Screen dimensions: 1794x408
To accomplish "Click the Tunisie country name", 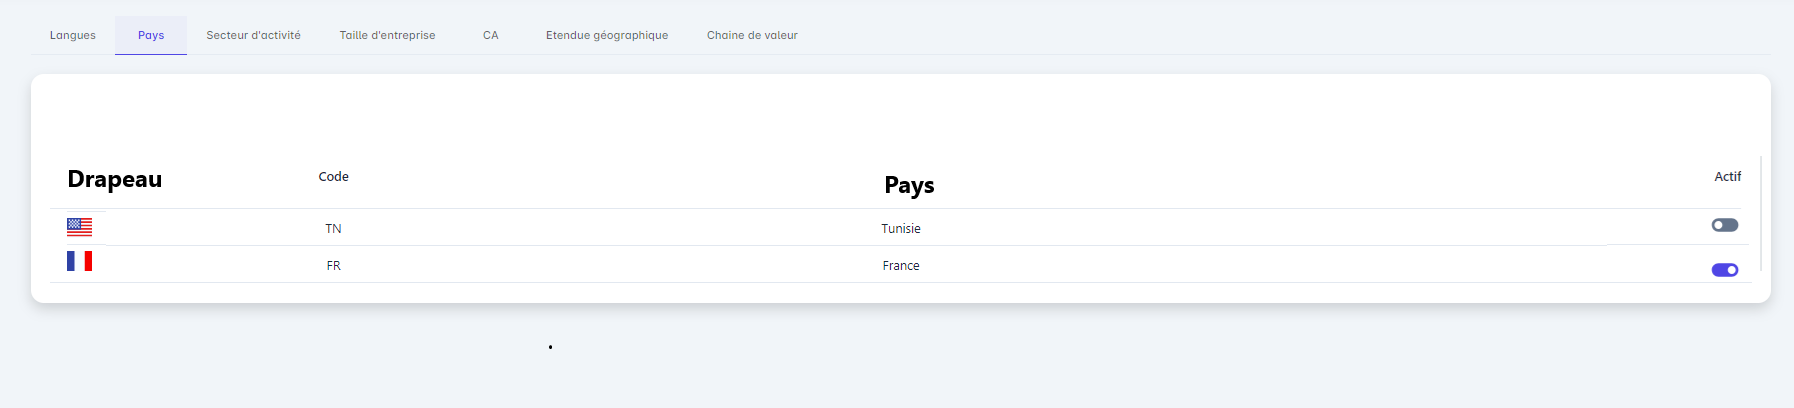I will click(x=900, y=229).
